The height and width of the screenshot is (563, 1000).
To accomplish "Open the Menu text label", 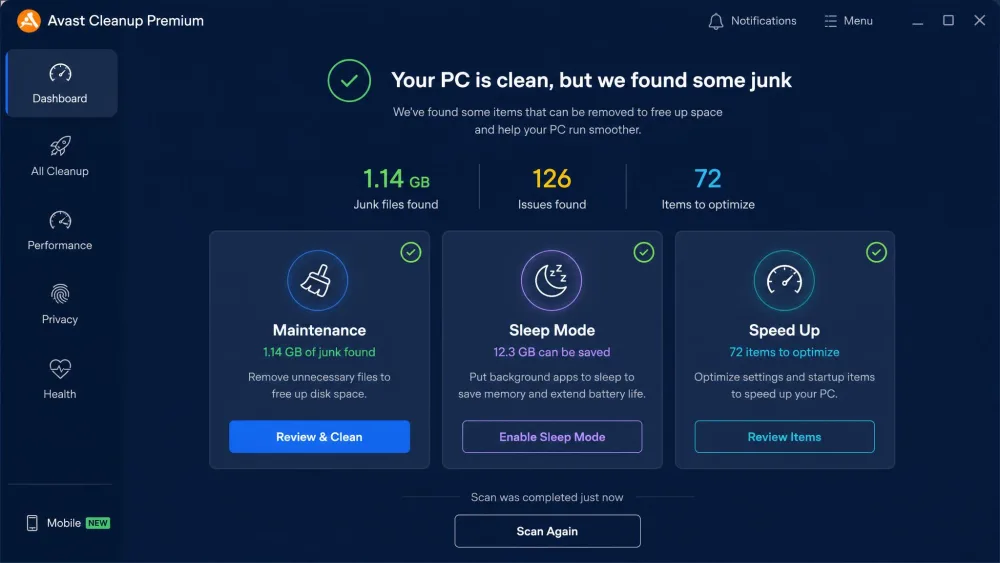I will [x=858, y=21].
